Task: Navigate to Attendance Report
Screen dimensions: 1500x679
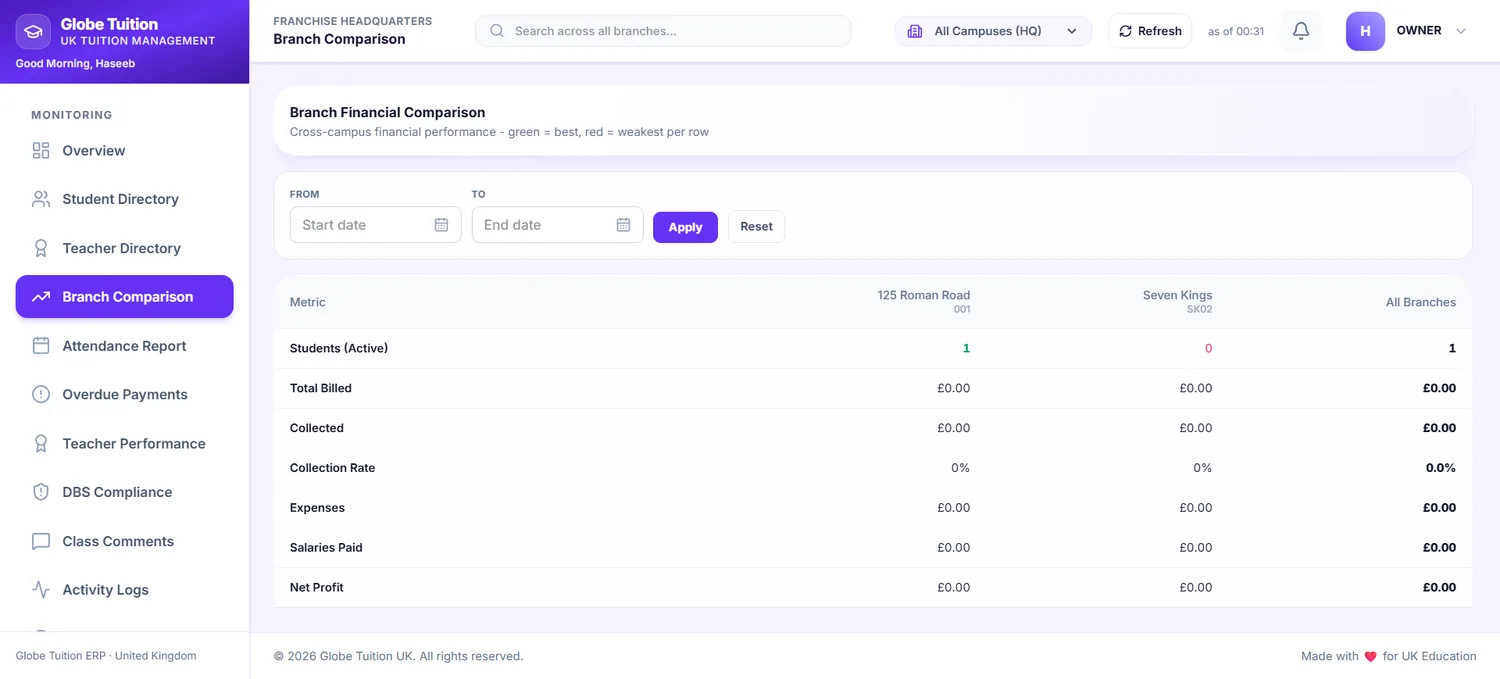Action: (x=125, y=346)
